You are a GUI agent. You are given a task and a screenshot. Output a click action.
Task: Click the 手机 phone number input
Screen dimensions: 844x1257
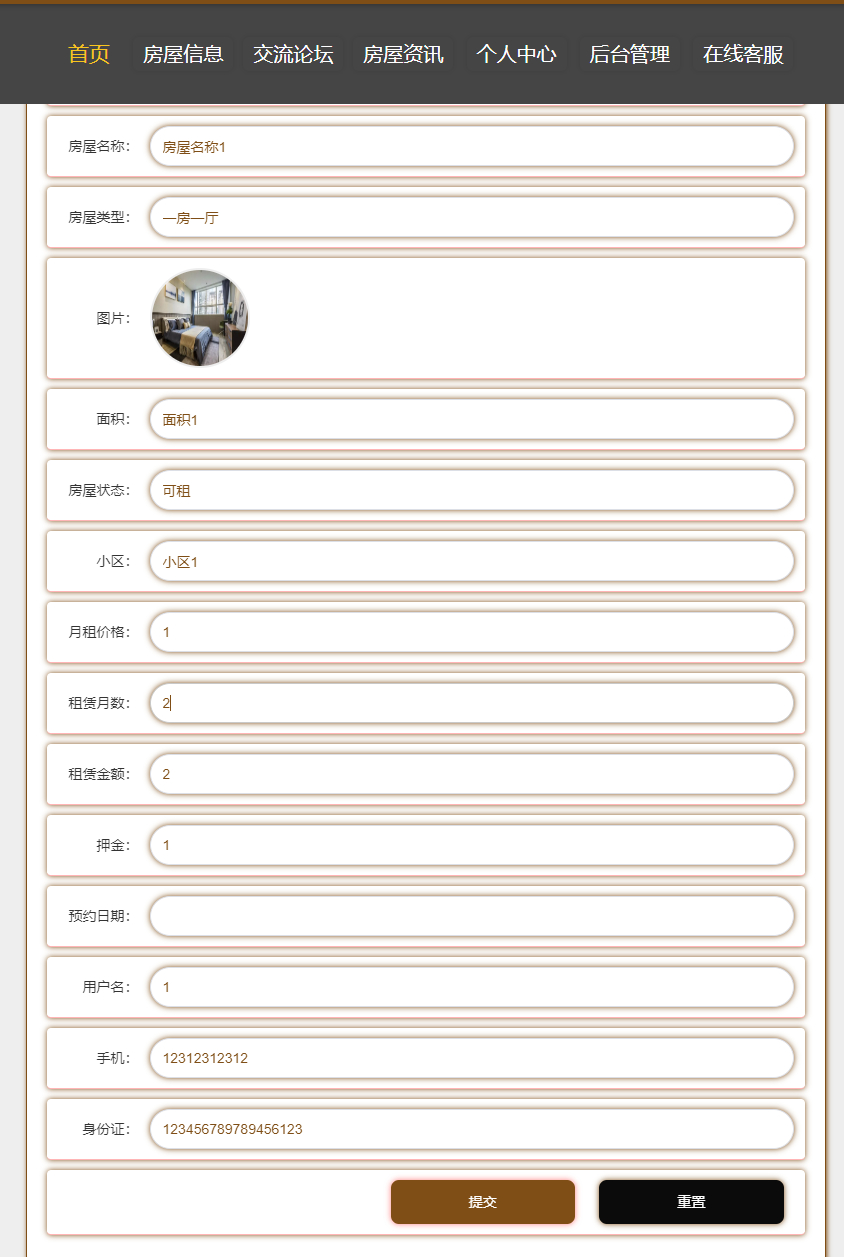pos(470,1057)
